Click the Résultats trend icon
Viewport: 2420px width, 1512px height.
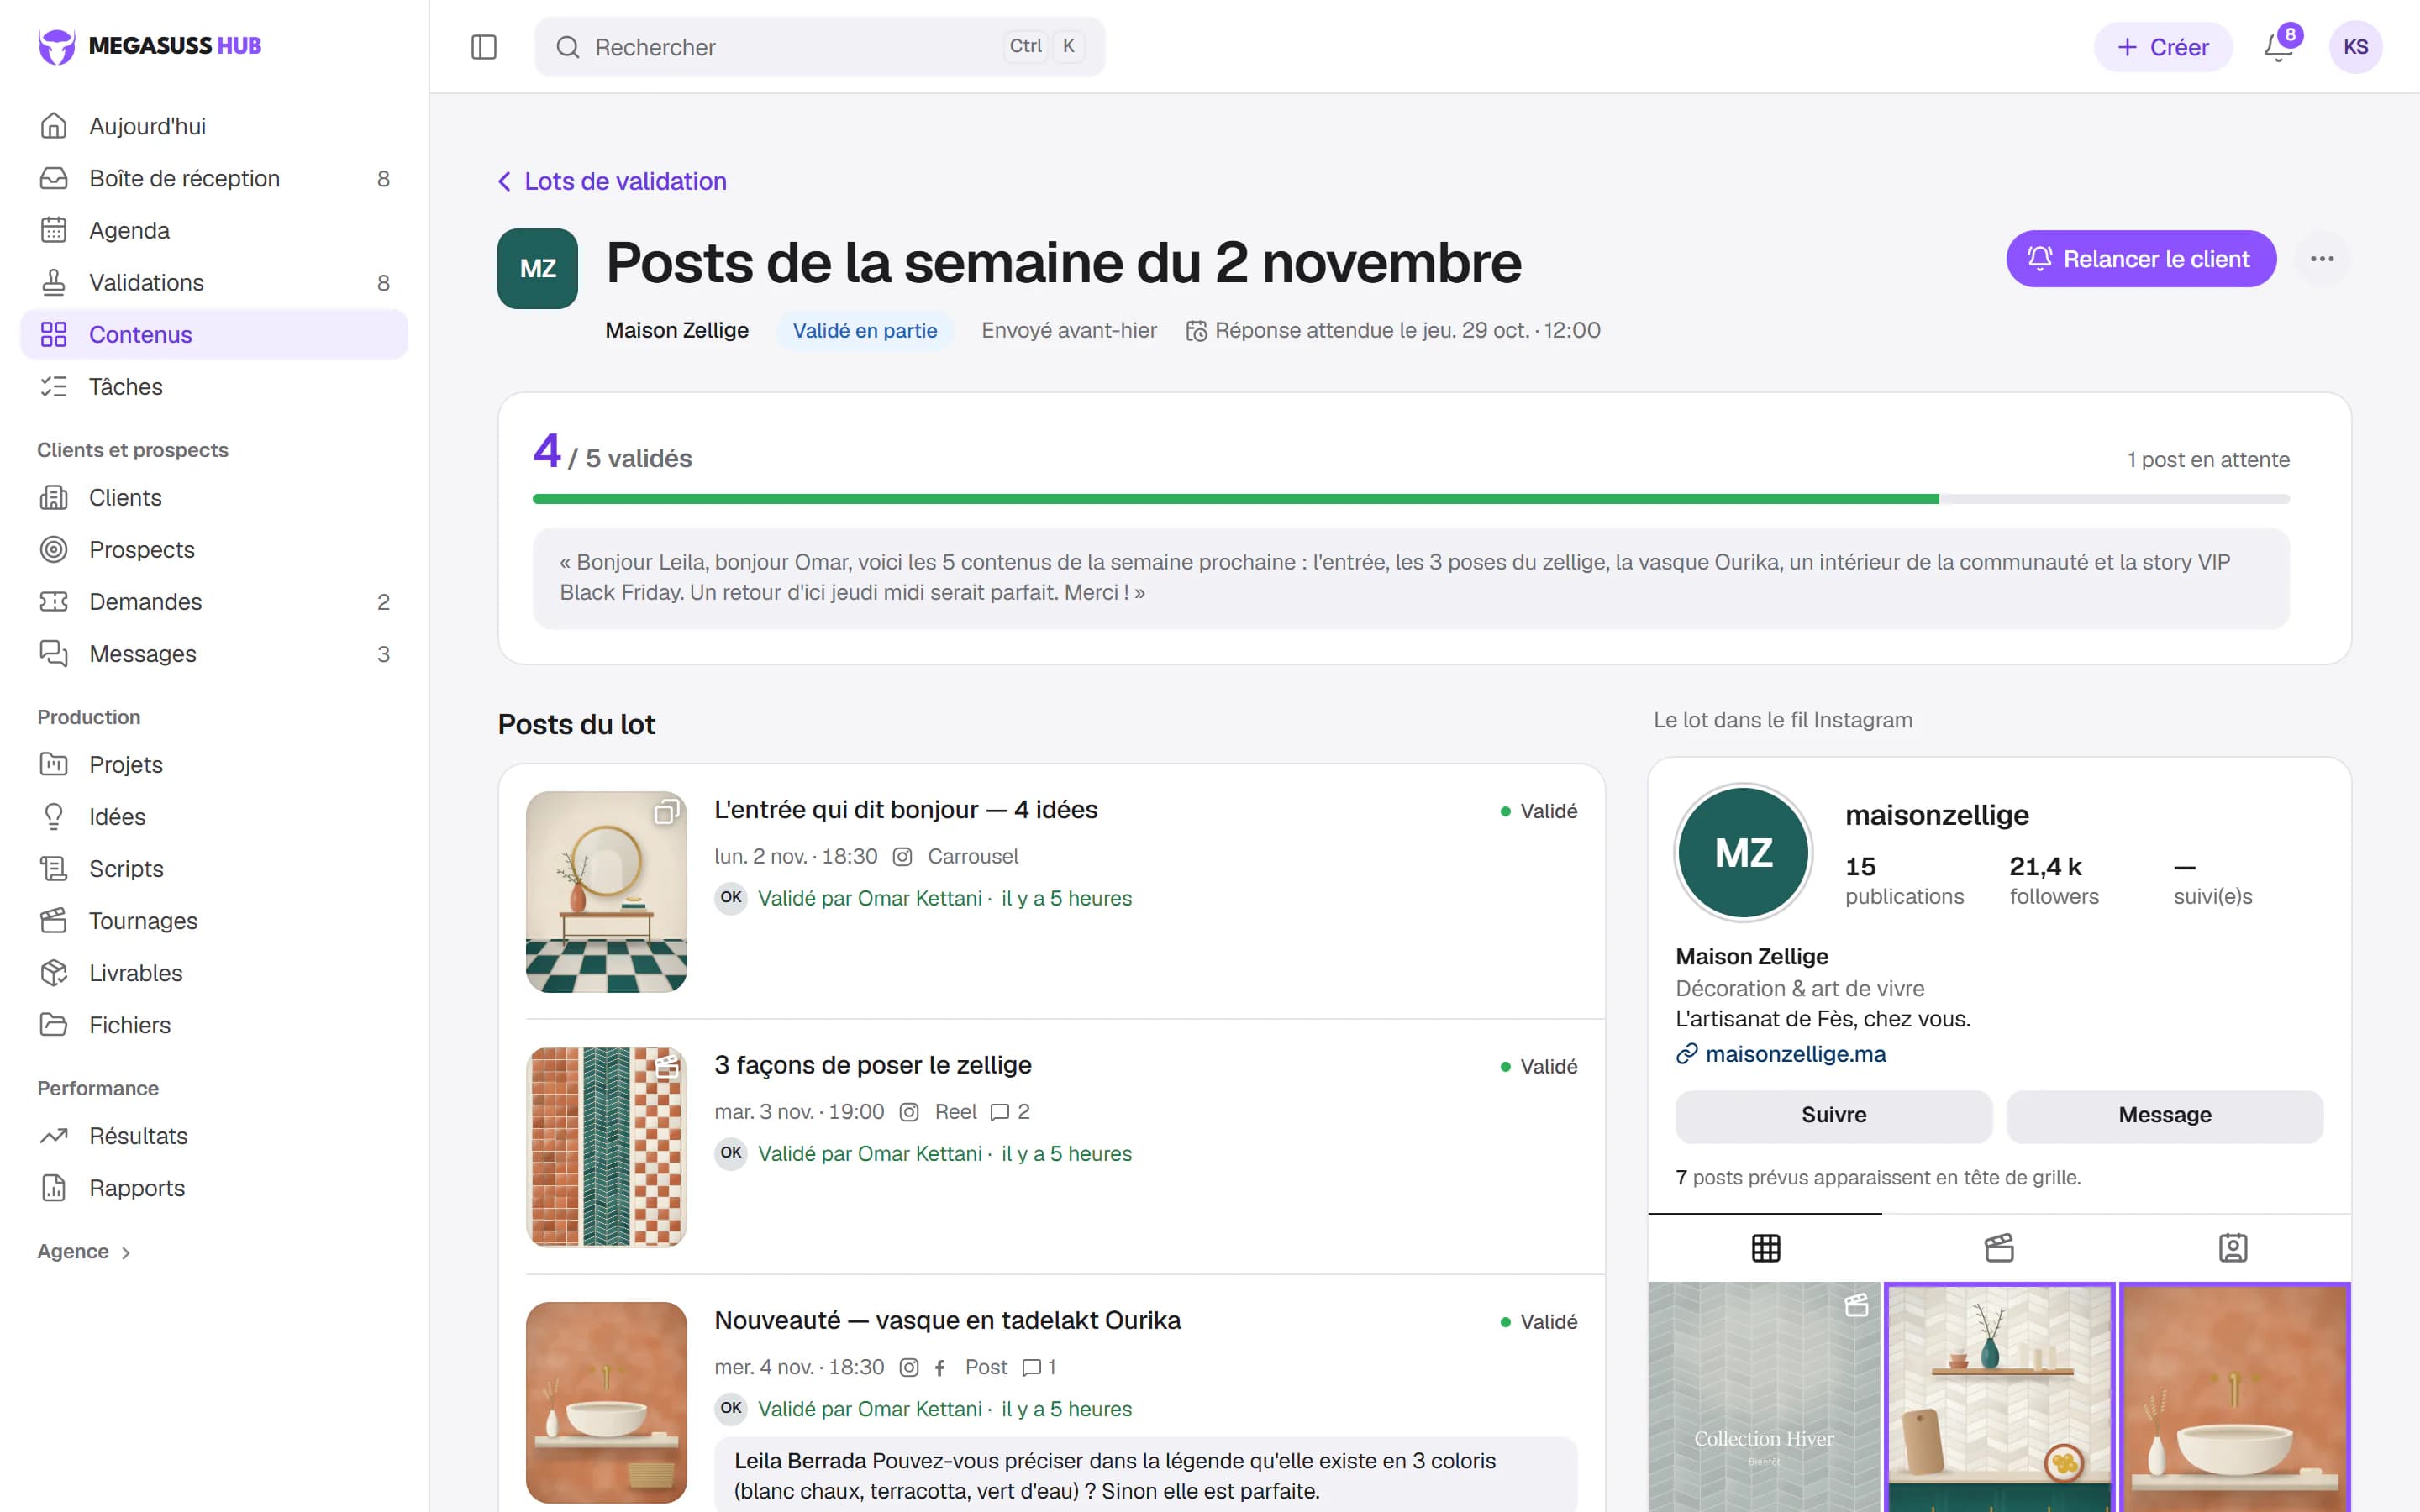[54, 1135]
